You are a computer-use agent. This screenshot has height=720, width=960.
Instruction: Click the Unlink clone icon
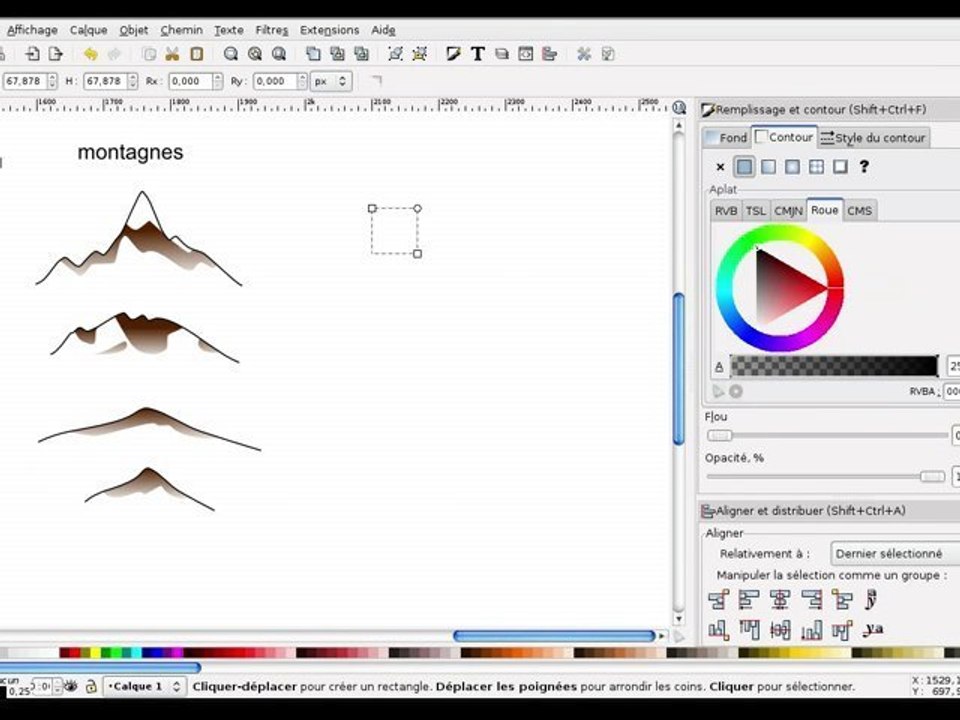click(x=361, y=54)
